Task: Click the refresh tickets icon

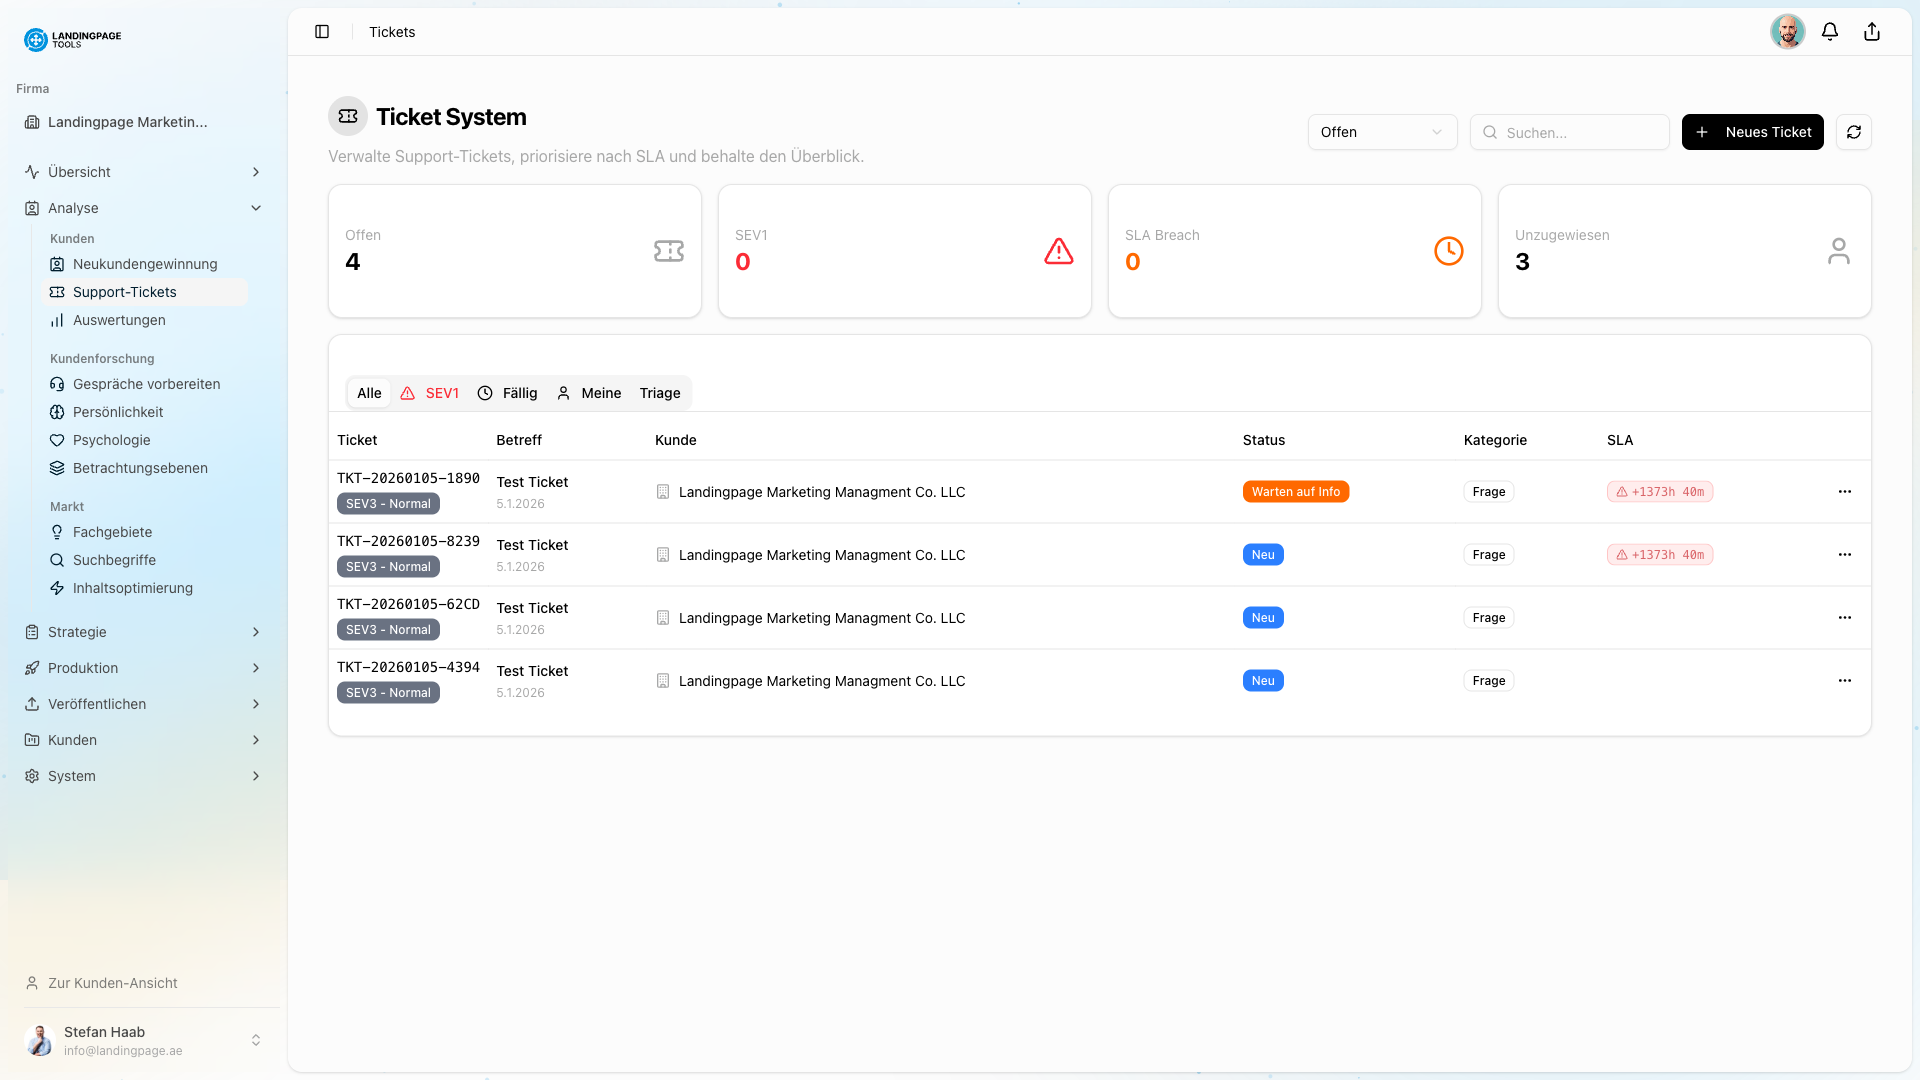Action: (x=1854, y=132)
